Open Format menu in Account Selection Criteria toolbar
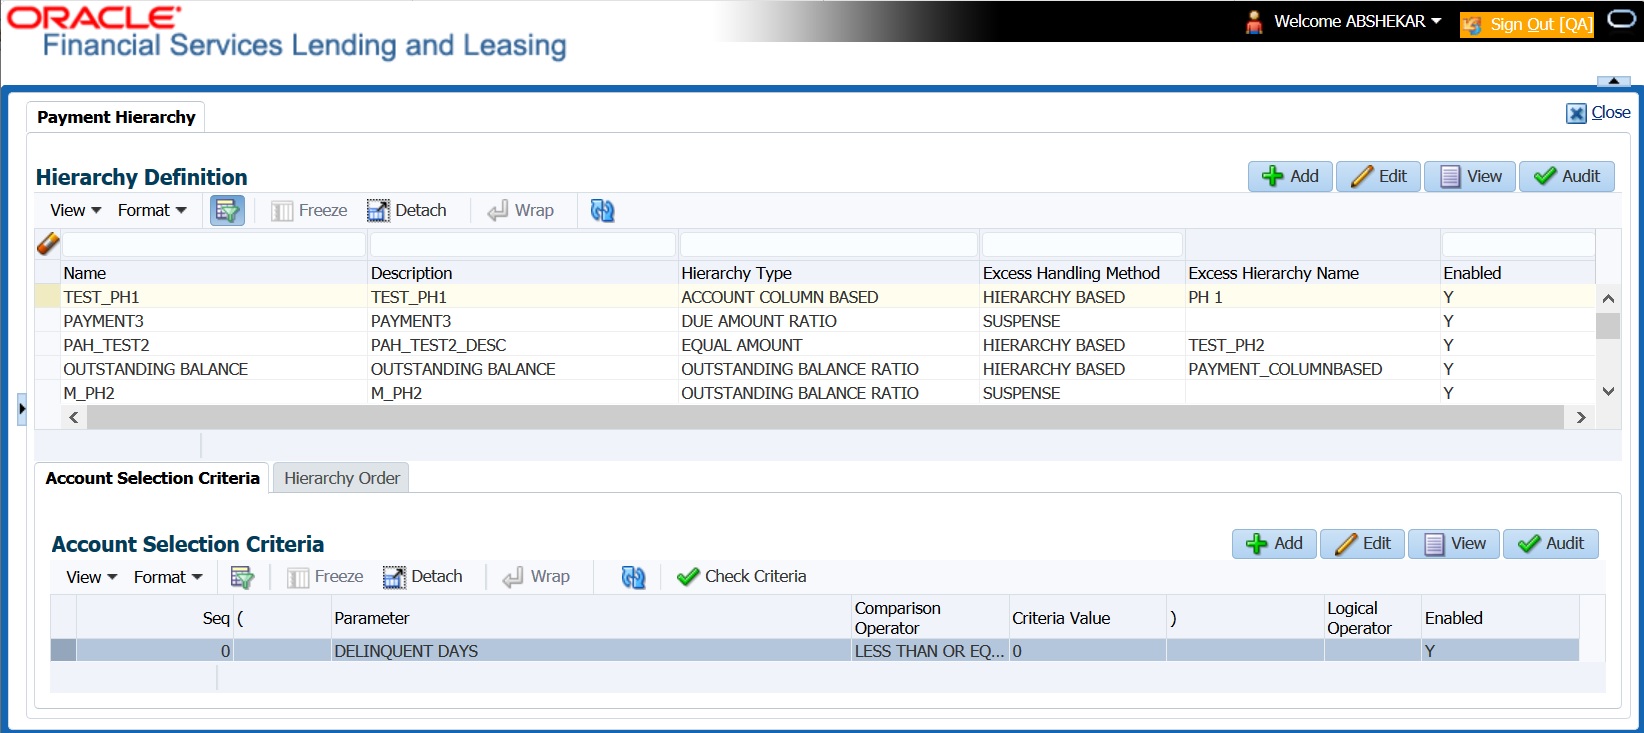Screen dimensions: 1644x733 click(x=168, y=577)
